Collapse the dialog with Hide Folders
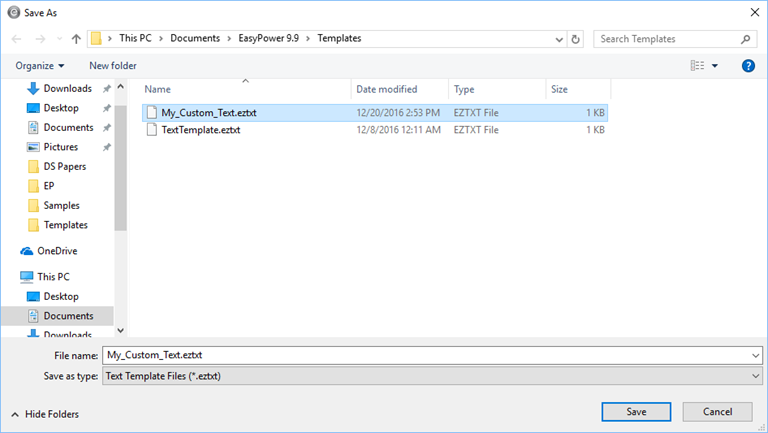Viewport: 768px width, 433px height. 45,414
